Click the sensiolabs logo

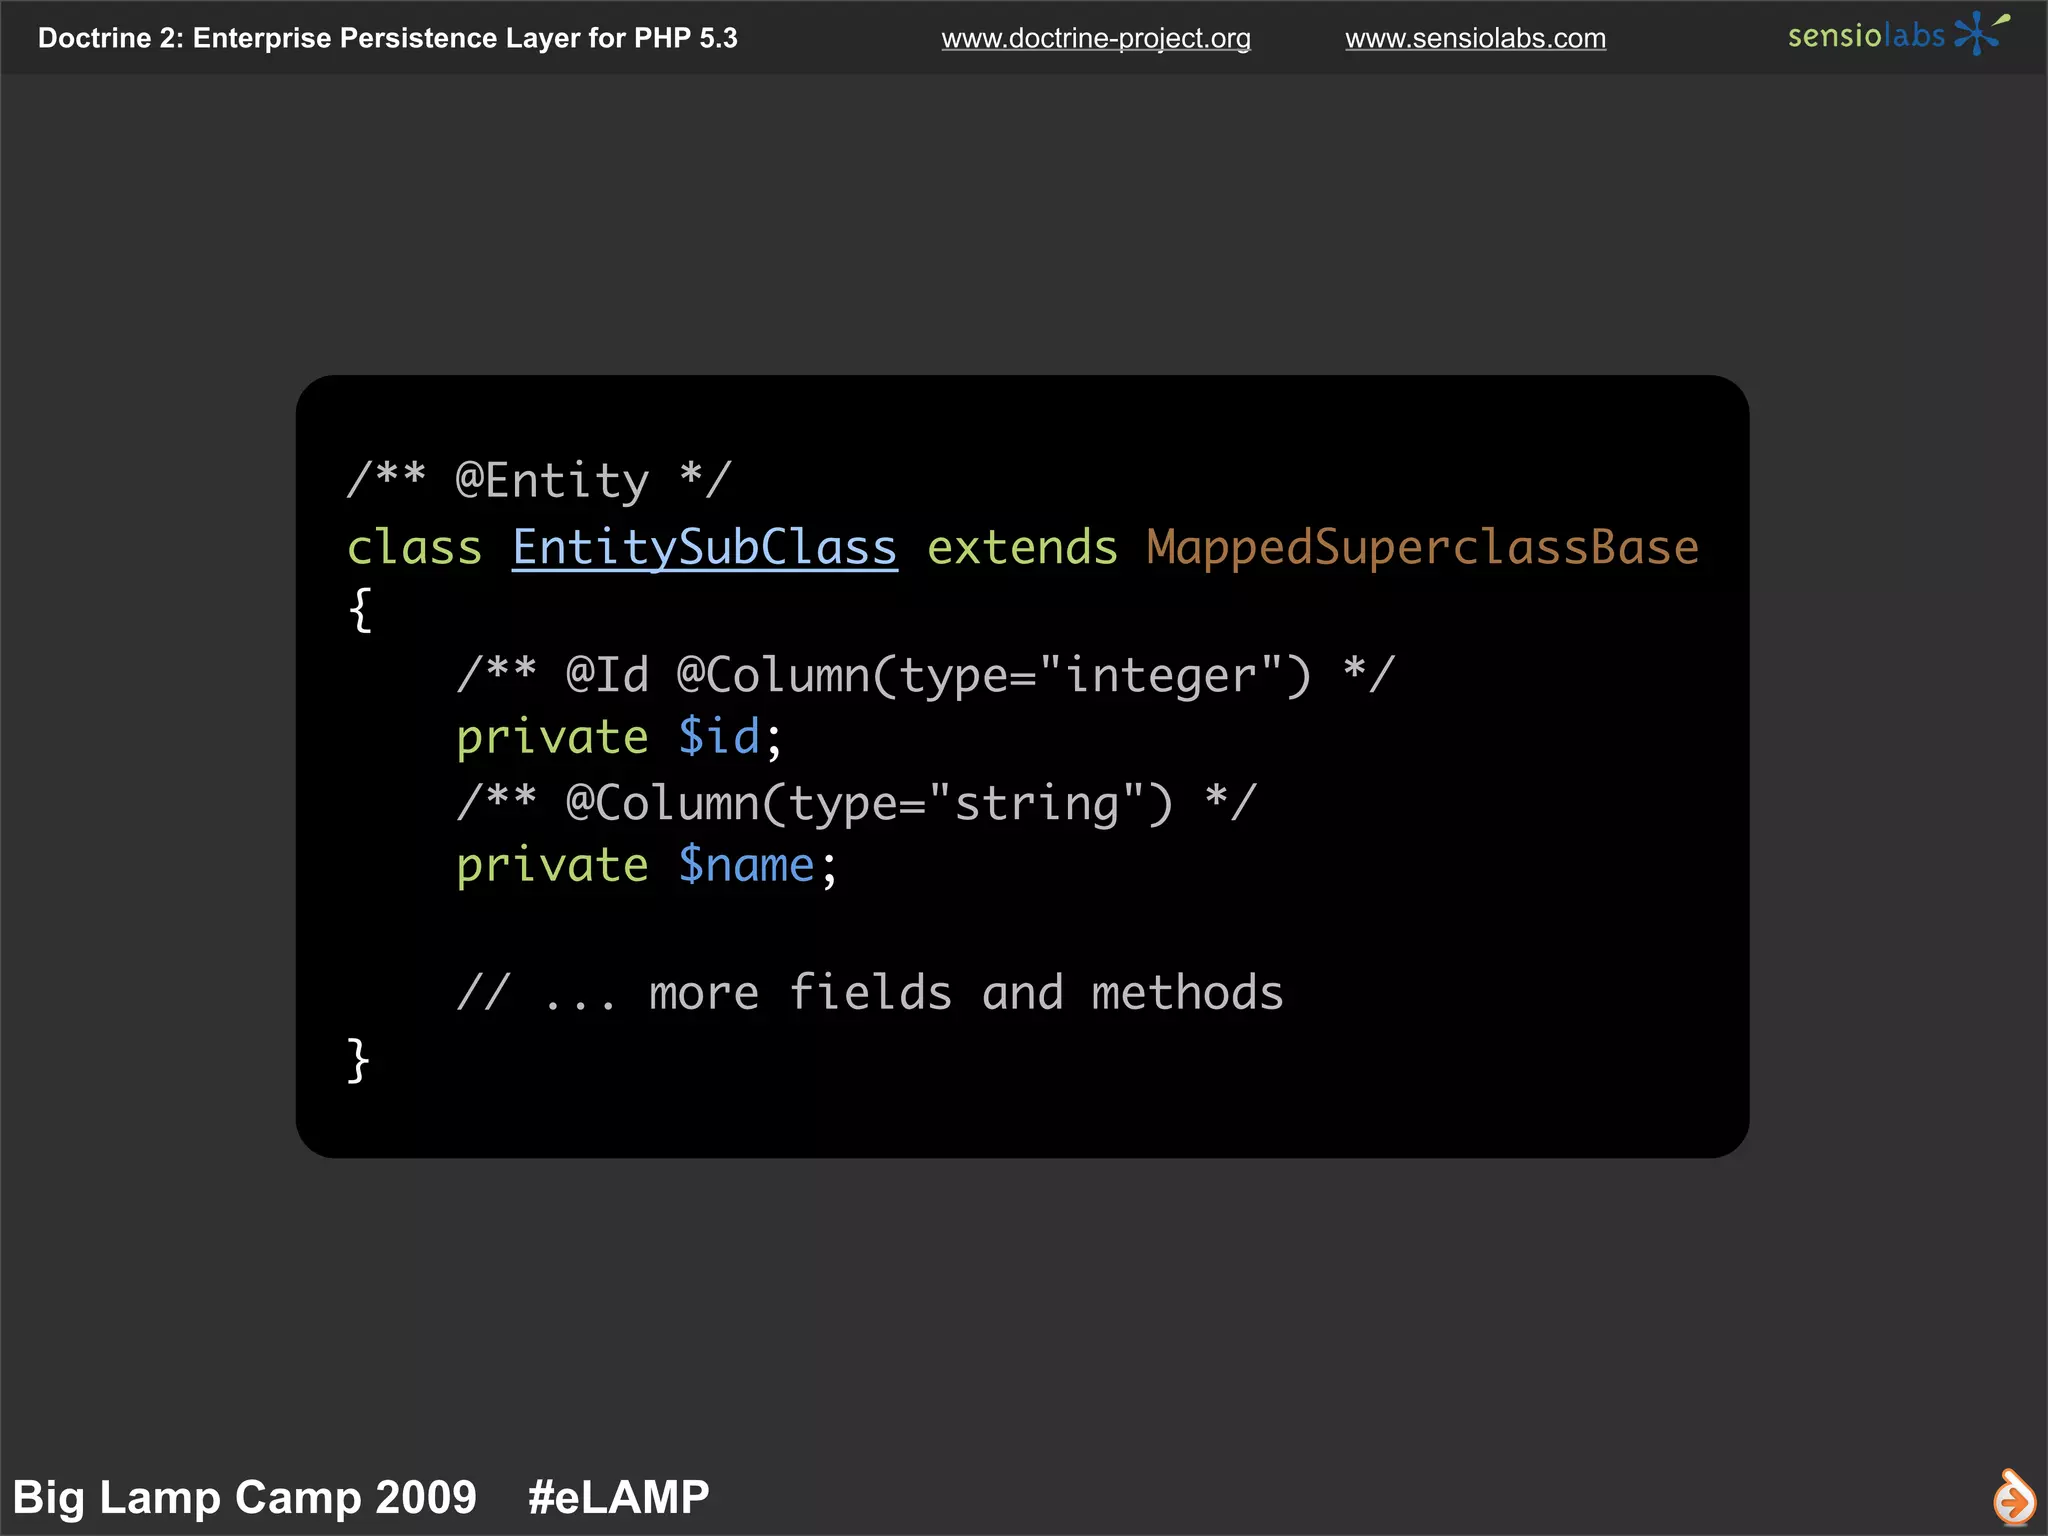[x=1898, y=34]
